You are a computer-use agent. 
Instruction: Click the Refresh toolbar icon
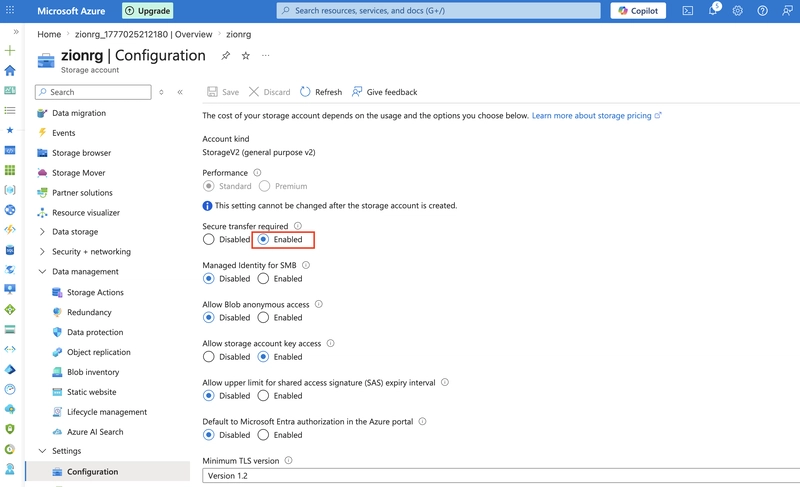[305, 92]
